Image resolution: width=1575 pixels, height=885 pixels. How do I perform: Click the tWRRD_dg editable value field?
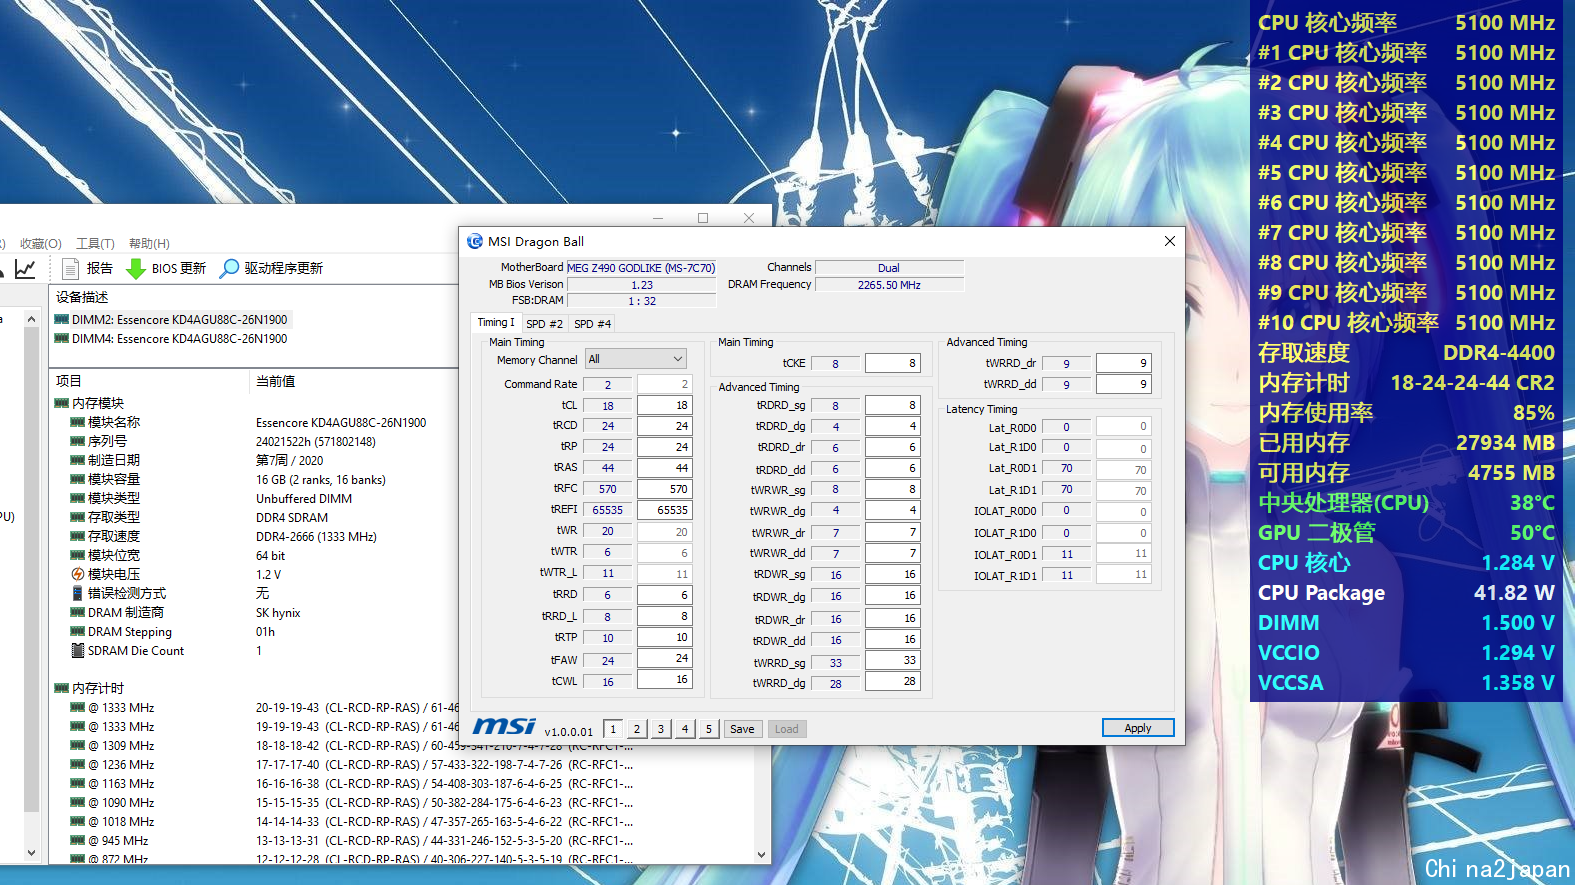tap(892, 681)
